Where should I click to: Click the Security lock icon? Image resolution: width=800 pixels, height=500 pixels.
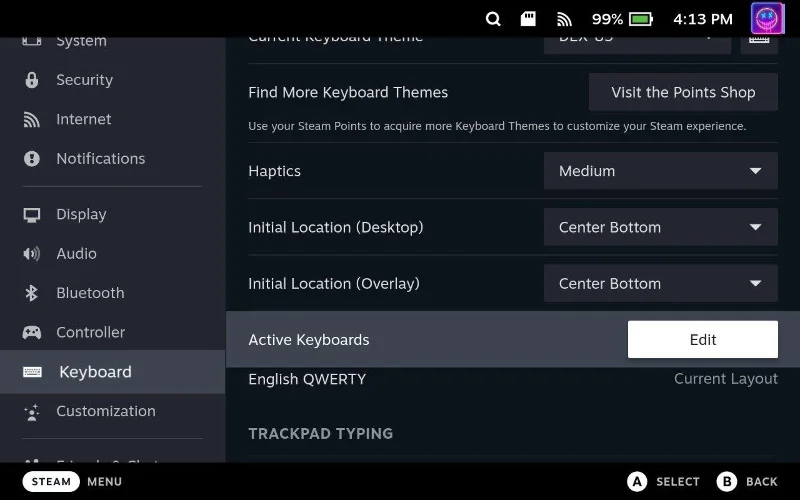coord(32,80)
